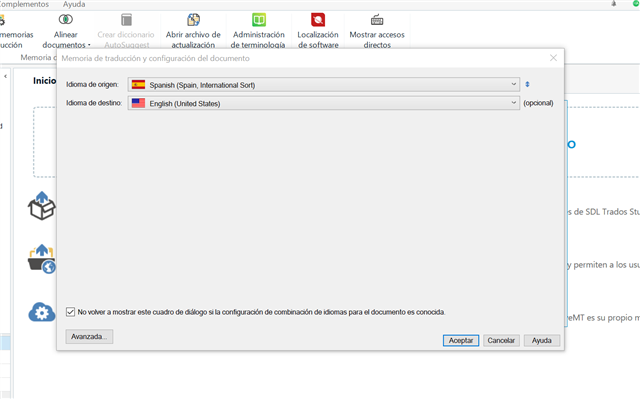
Task: Open the Abrir archivo de actualización tool
Action: pyautogui.click(x=193, y=32)
